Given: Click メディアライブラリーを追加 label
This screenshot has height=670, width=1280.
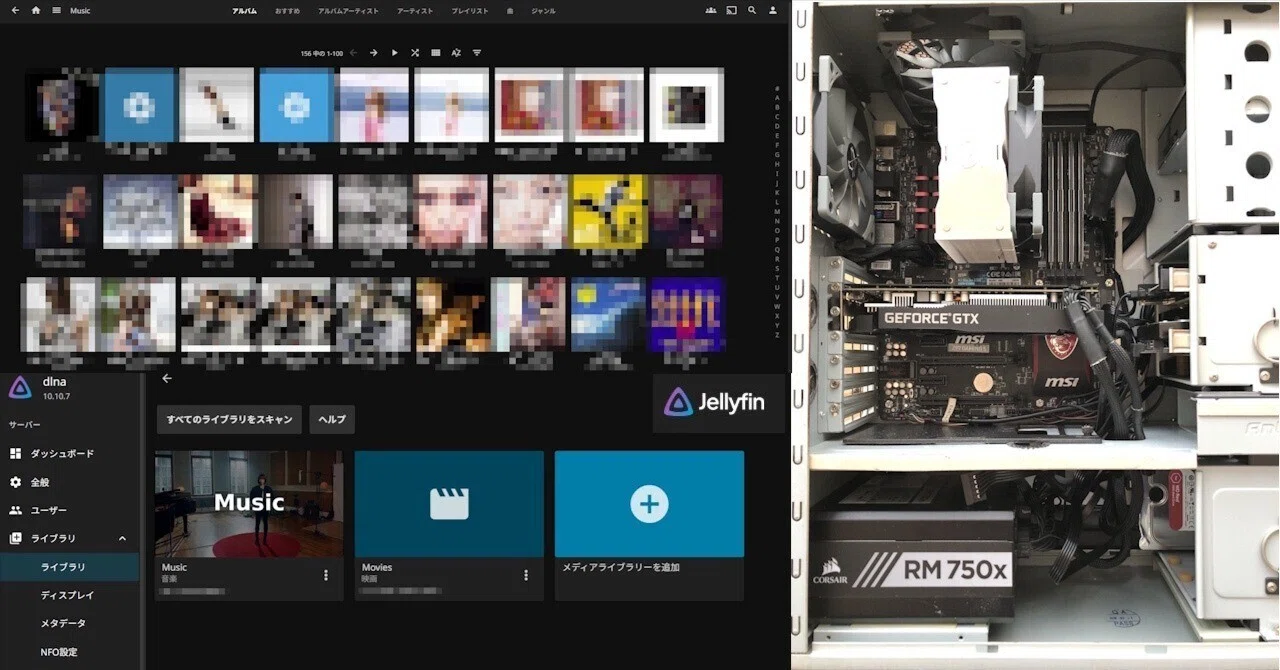Looking at the screenshot, I should [x=621, y=567].
